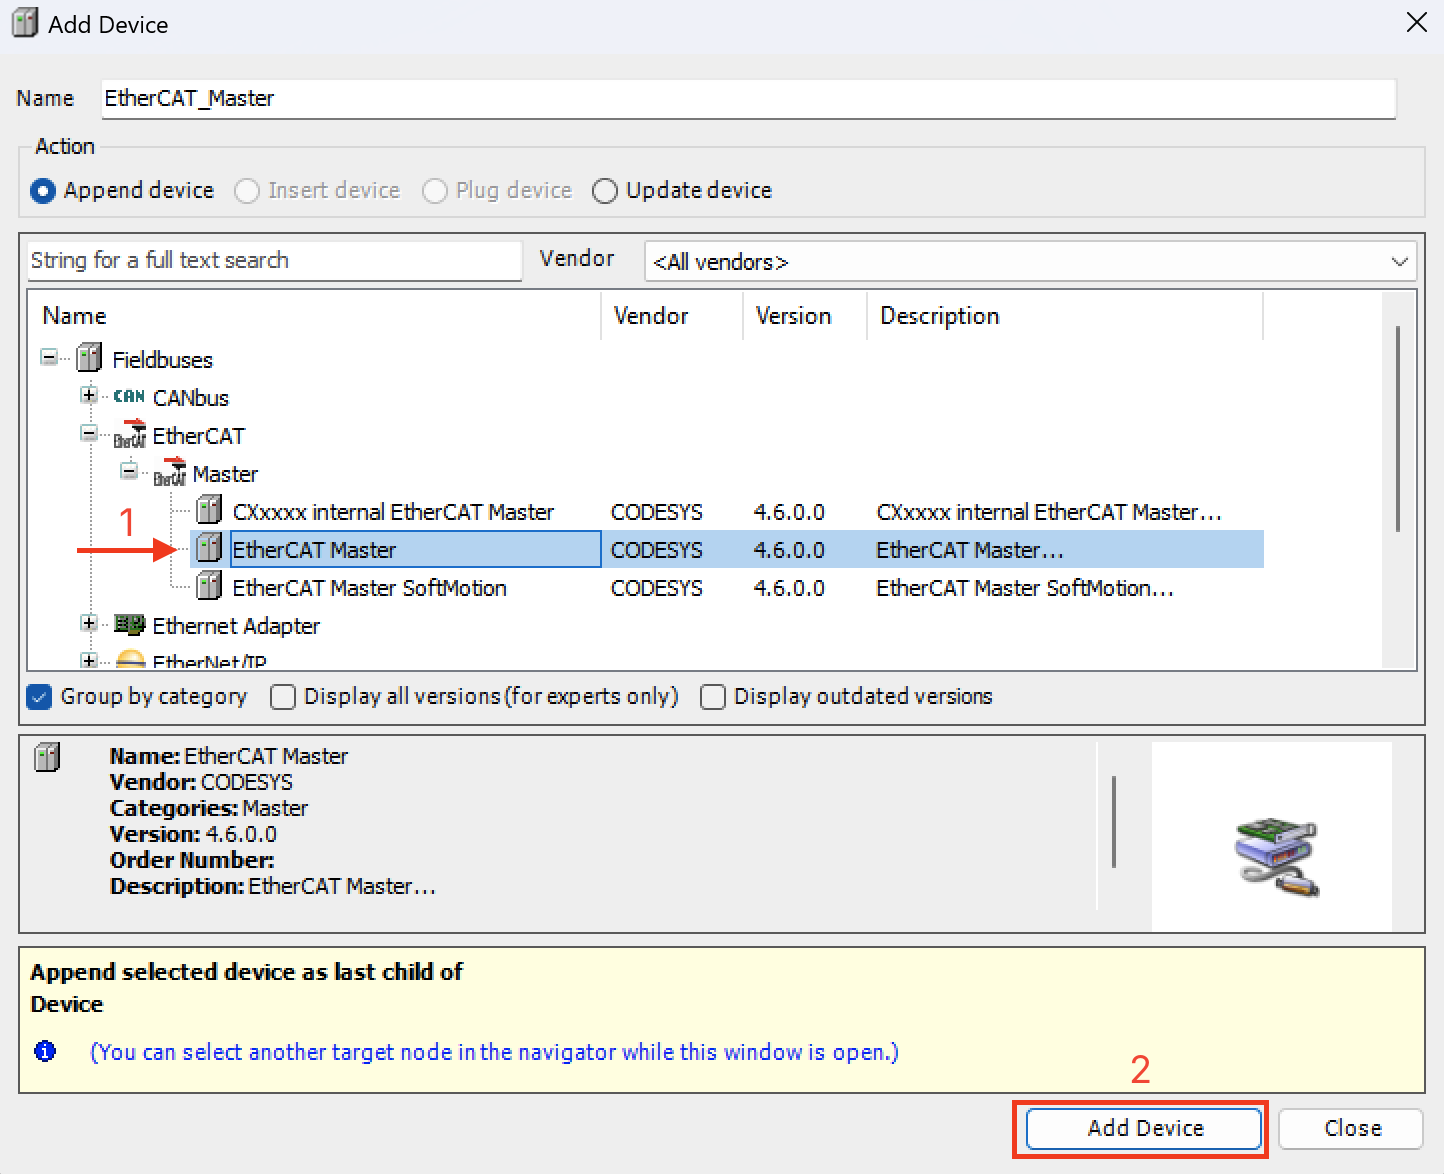Toggle Group by category checkbox
Screen dimensions: 1444x1174
coord(39,697)
